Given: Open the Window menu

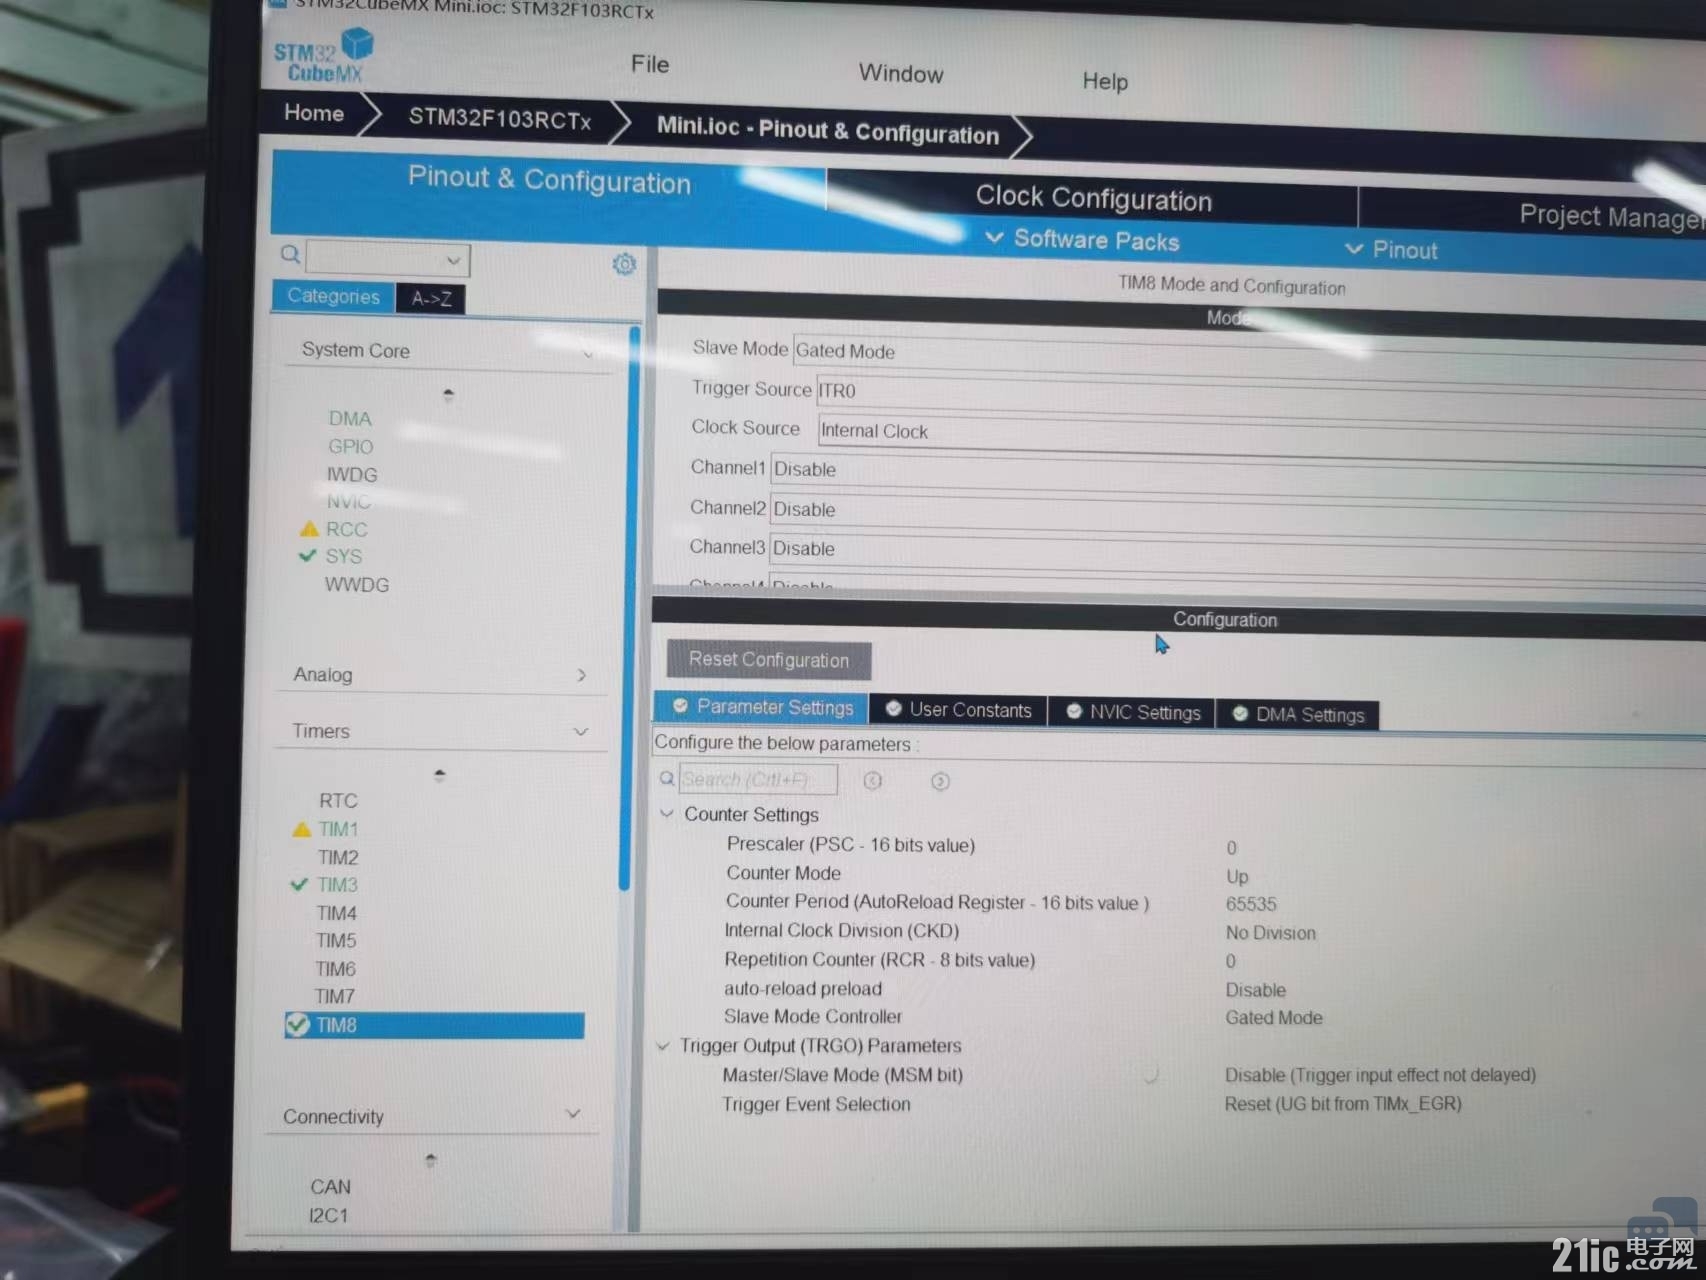Looking at the screenshot, I should (x=901, y=73).
